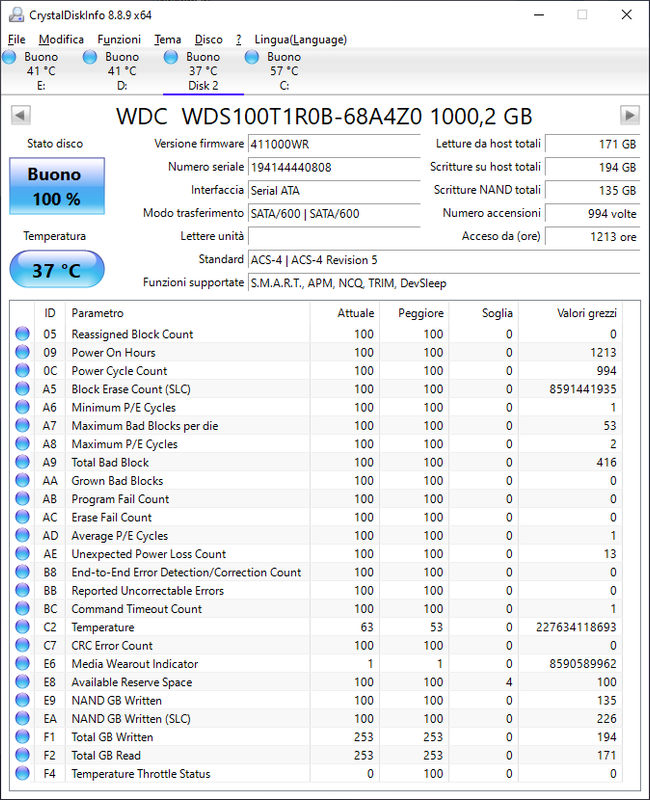Image resolution: width=650 pixels, height=800 pixels.
Task: Click the Scritture NAND totali value 135 GB
Action: 592,190
